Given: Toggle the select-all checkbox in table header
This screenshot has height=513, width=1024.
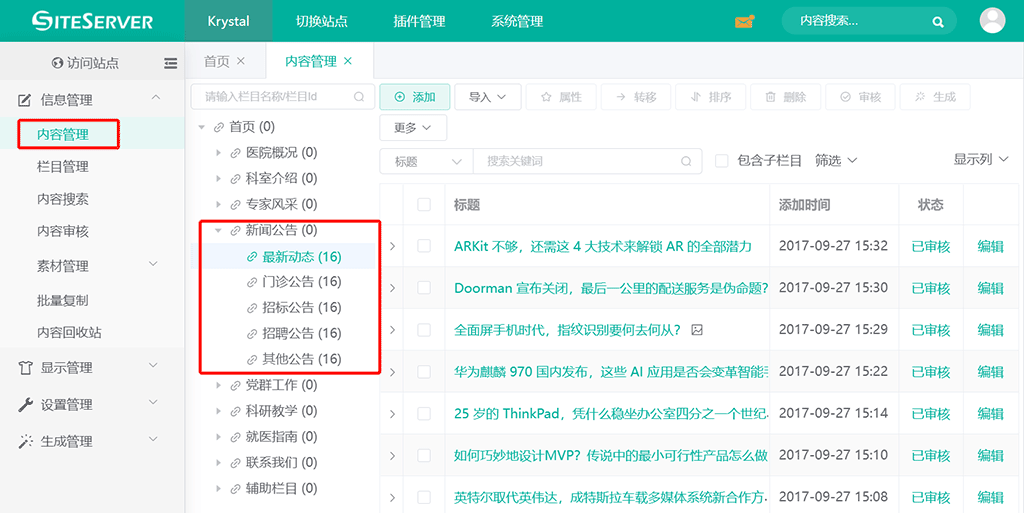Looking at the screenshot, I should click(424, 204).
